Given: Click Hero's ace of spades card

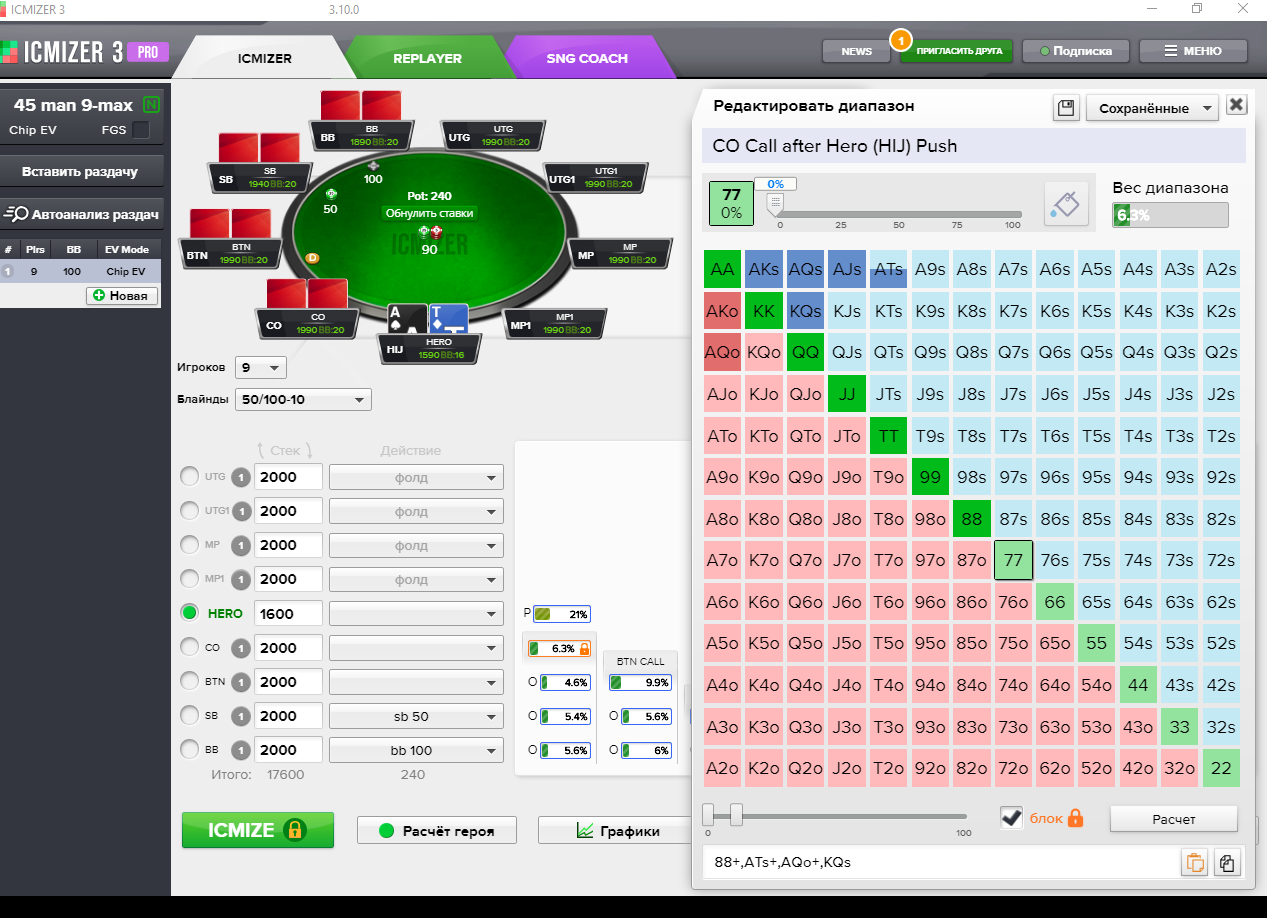Looking at the screenshot, I should (408, 317).
